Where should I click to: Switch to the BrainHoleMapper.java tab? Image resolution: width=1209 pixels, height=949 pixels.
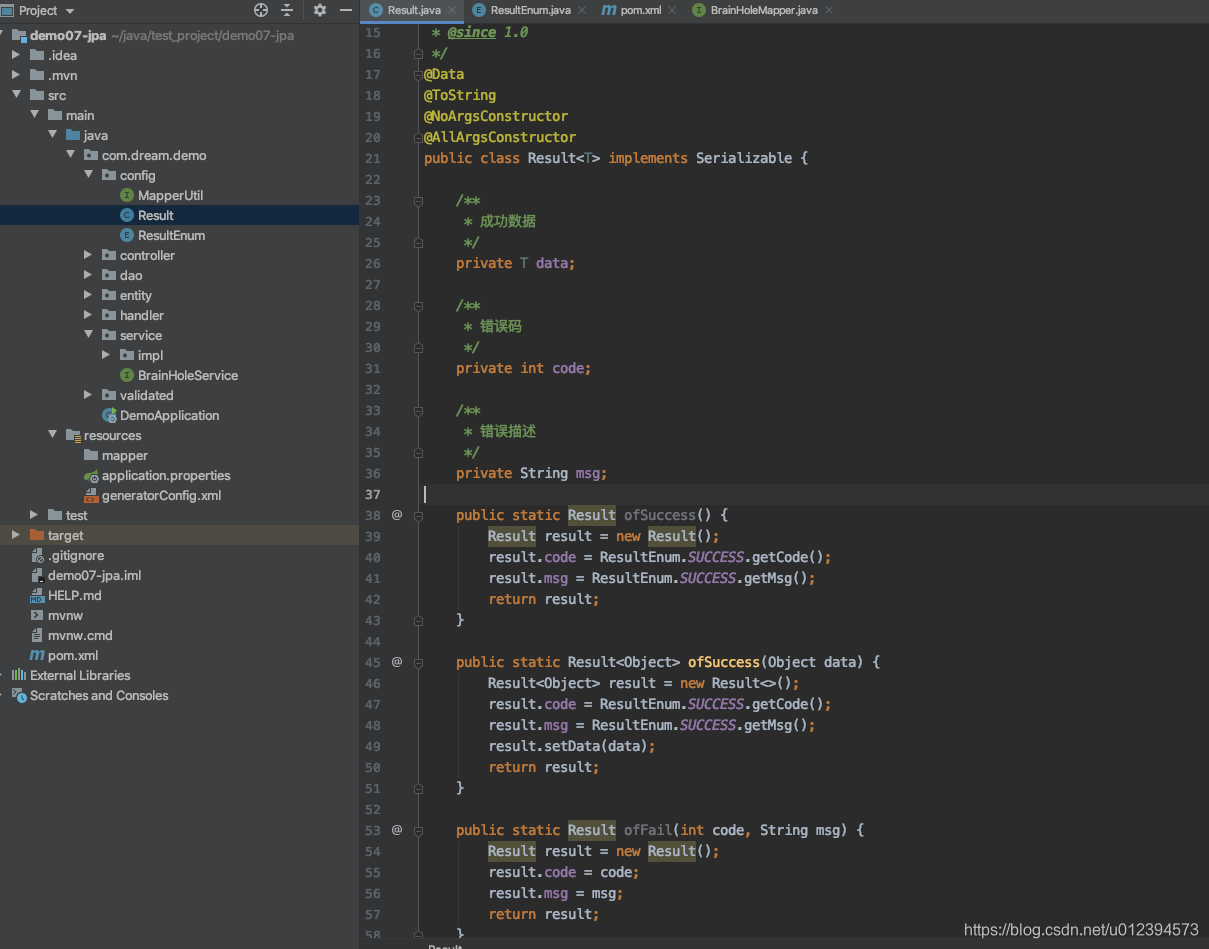765,11
